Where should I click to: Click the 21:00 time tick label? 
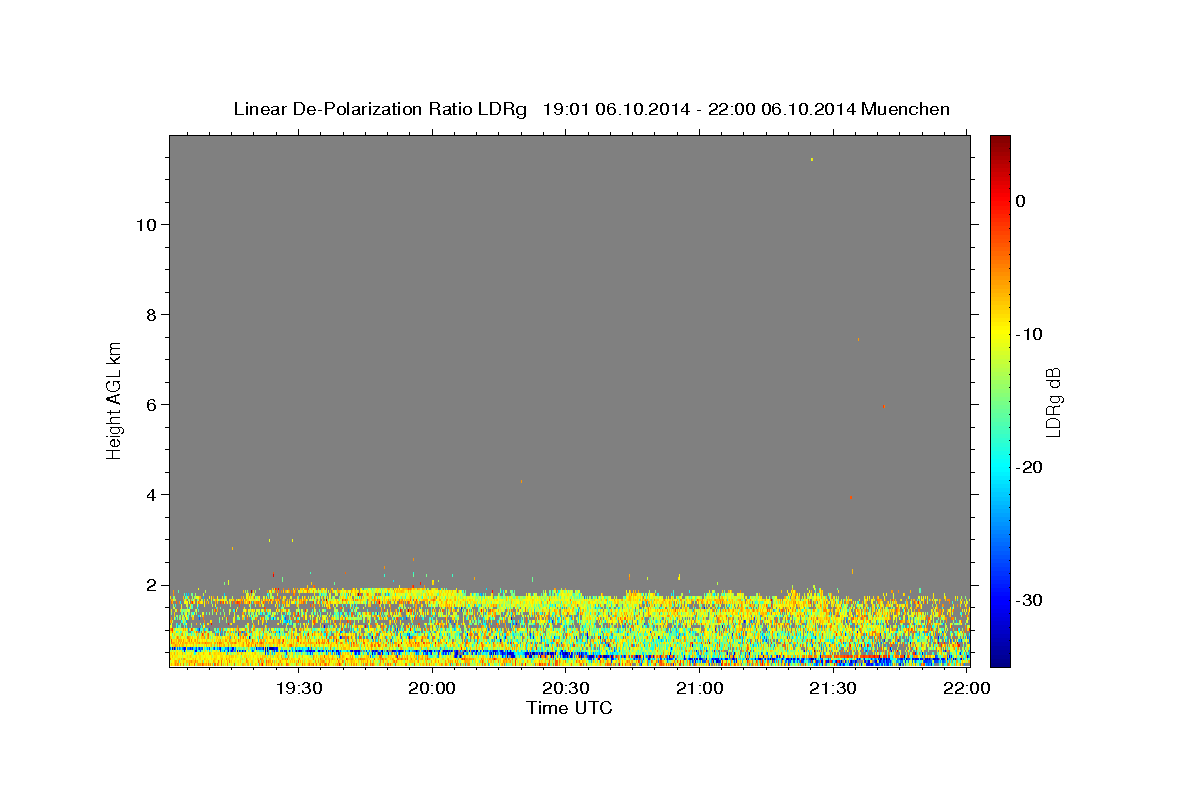pos(699,688)
